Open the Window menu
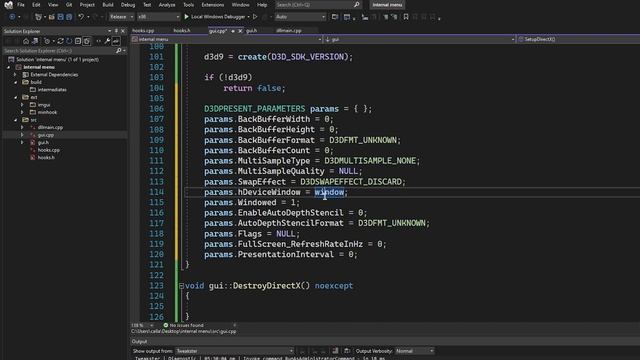This screenshot has width=640, height=360. (x=240, y=5)
